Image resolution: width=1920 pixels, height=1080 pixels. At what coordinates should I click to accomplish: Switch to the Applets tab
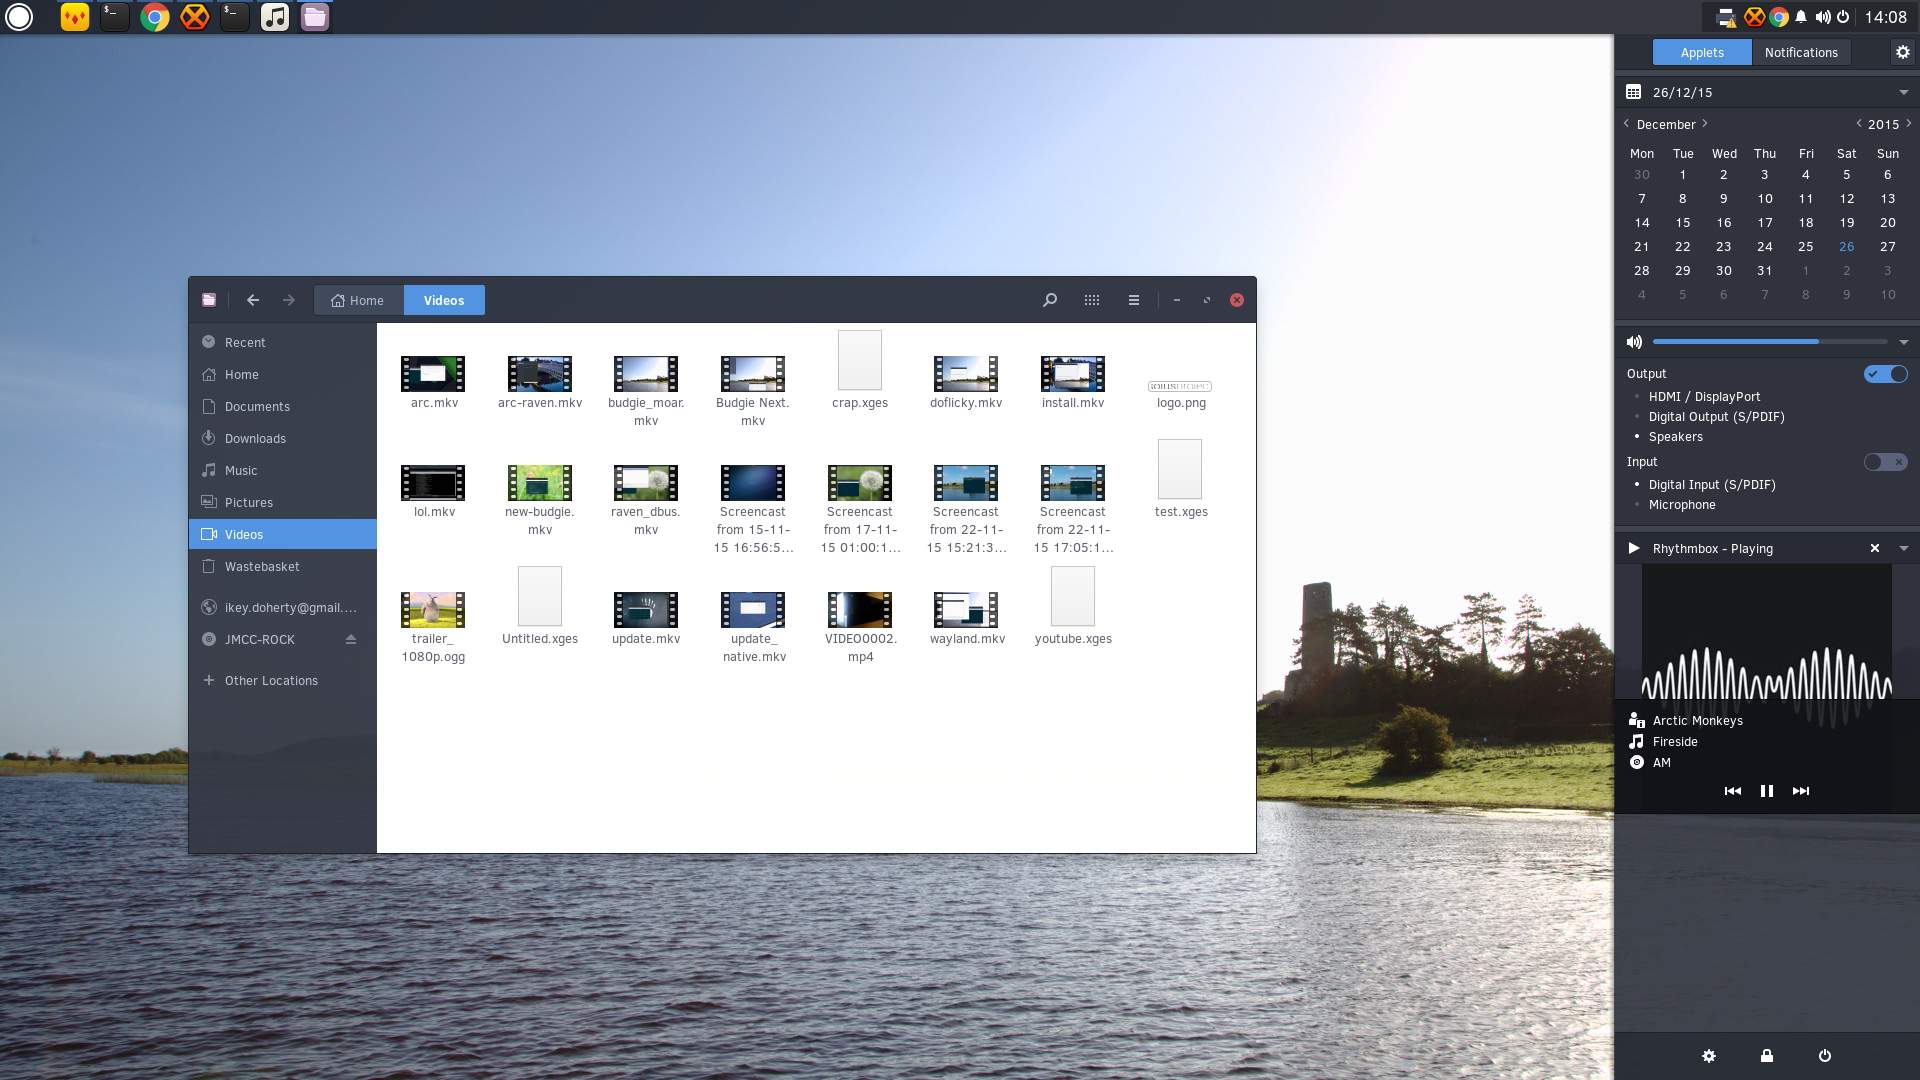tap(1702, 52)
